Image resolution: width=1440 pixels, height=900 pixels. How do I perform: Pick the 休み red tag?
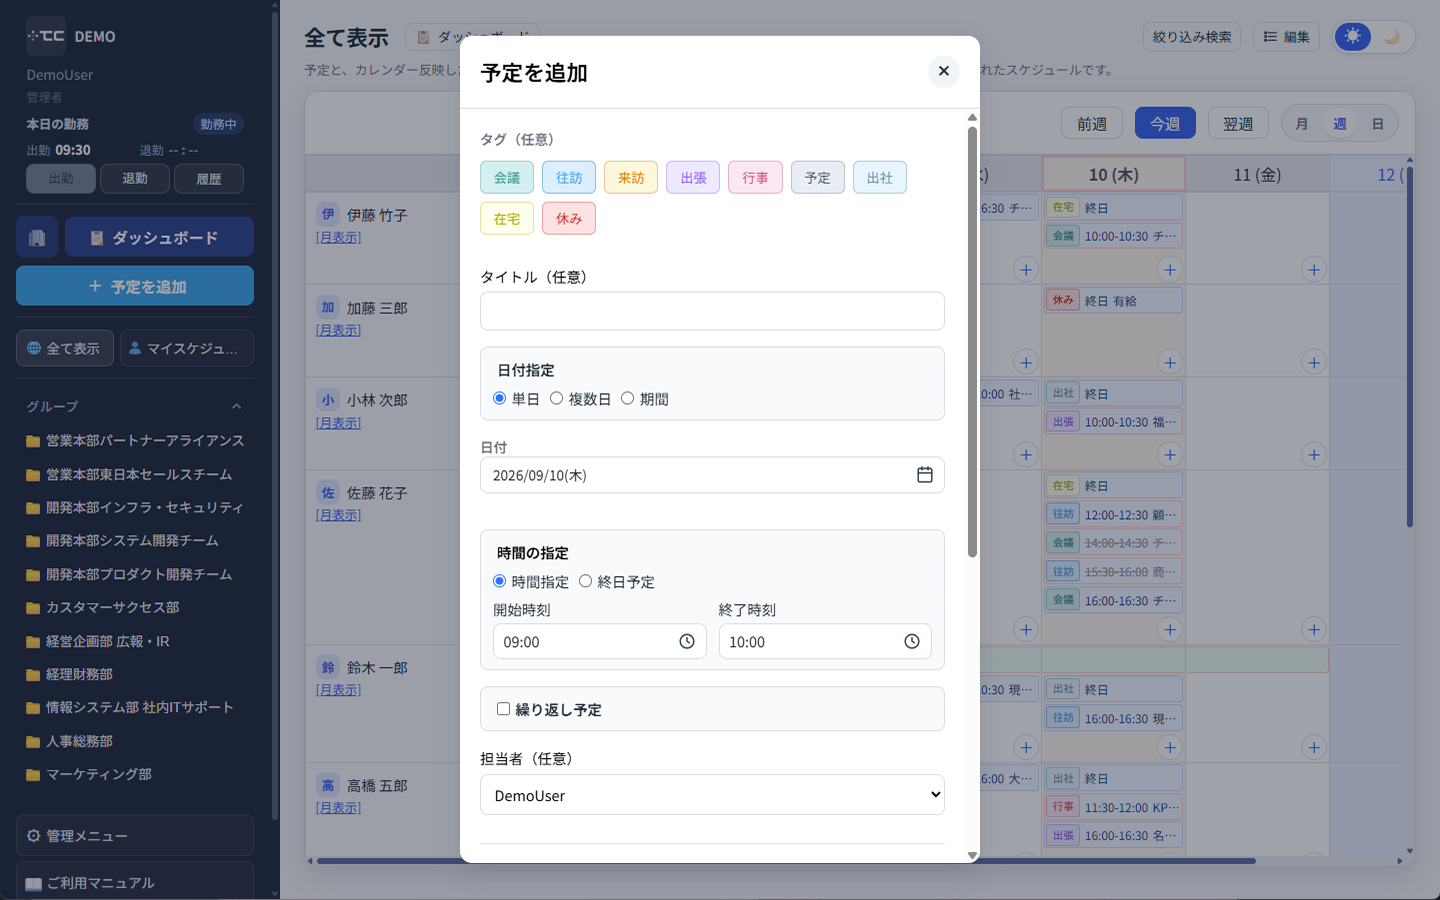pyautogui.click(x=569, y=218)
